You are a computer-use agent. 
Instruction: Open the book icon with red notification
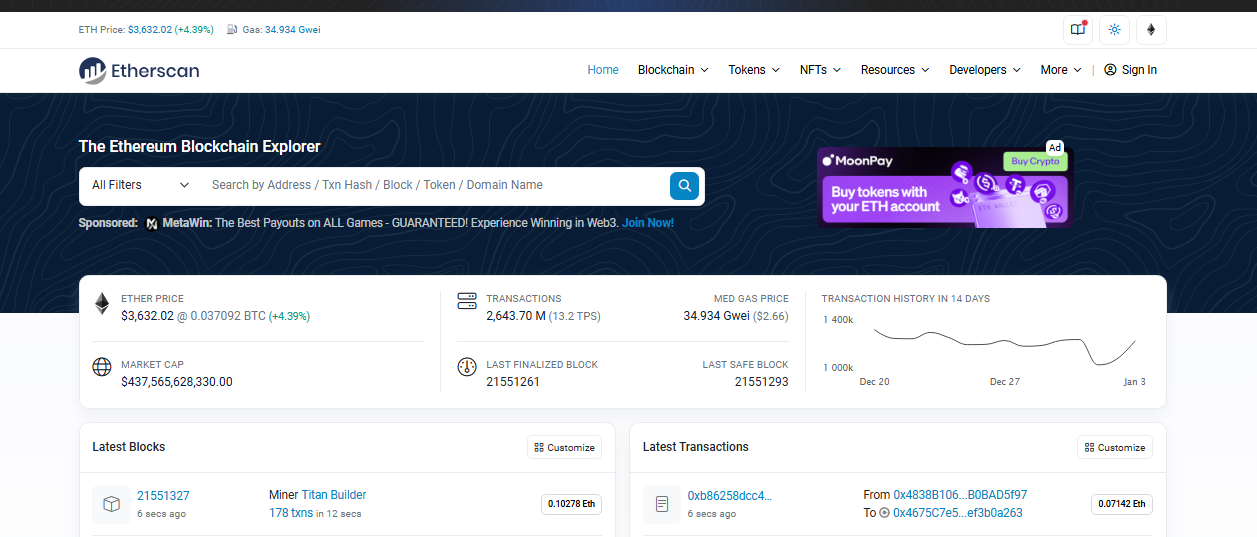pyautogui.click(x=1077, y=30)
